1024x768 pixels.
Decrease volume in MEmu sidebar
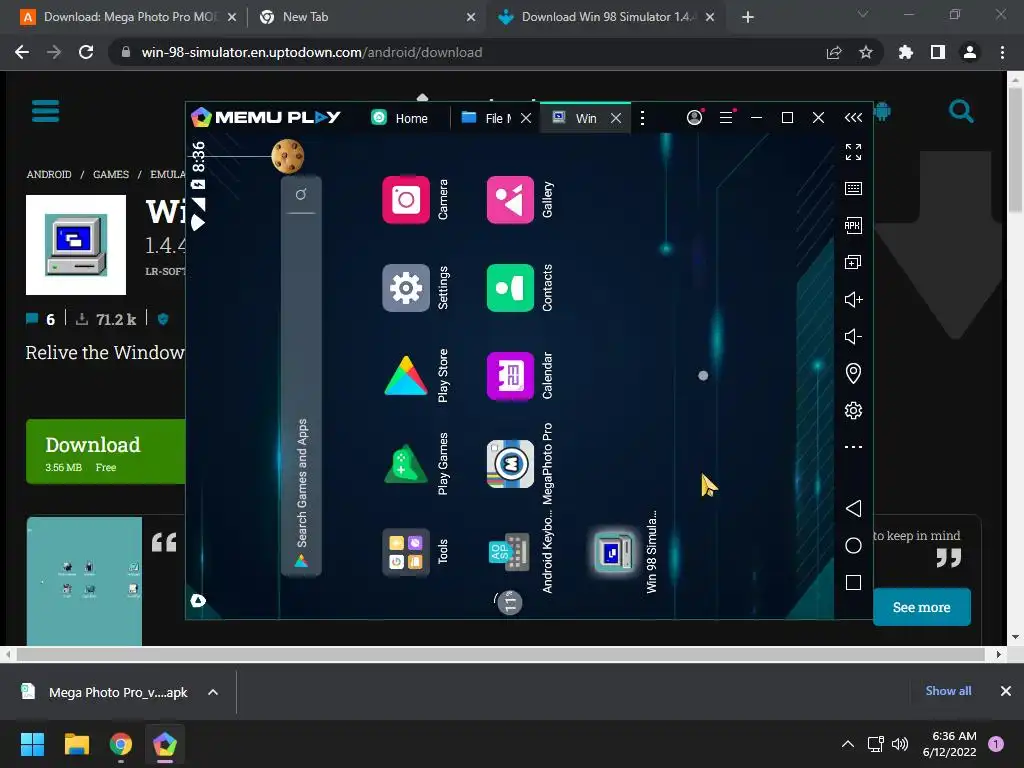(x=853, y=336)
